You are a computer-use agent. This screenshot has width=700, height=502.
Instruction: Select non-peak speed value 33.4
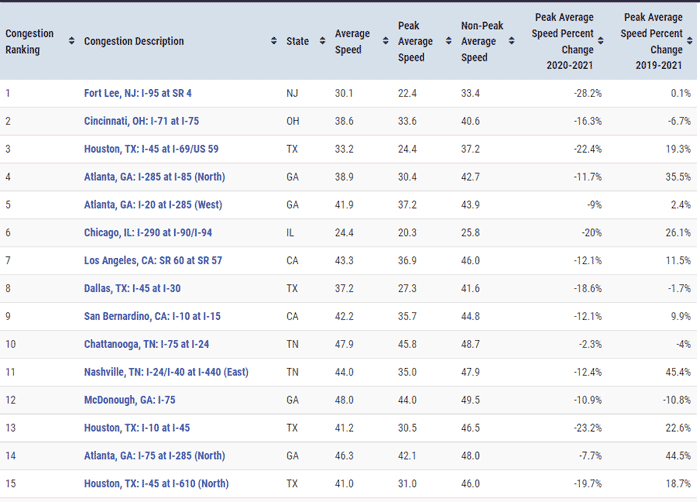click(471, 93)
